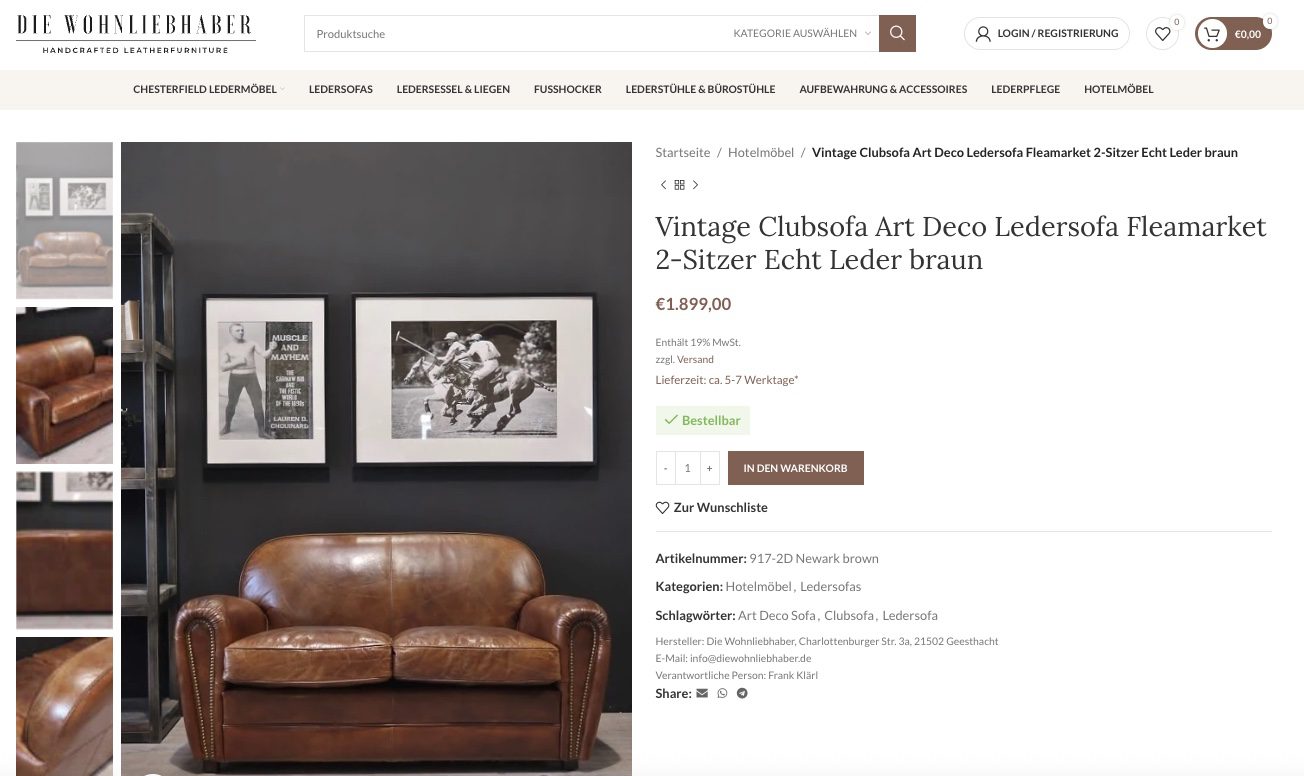Increase quantity with plus button
Viewport: 1304px width, 776px height.
click(709, 468)
